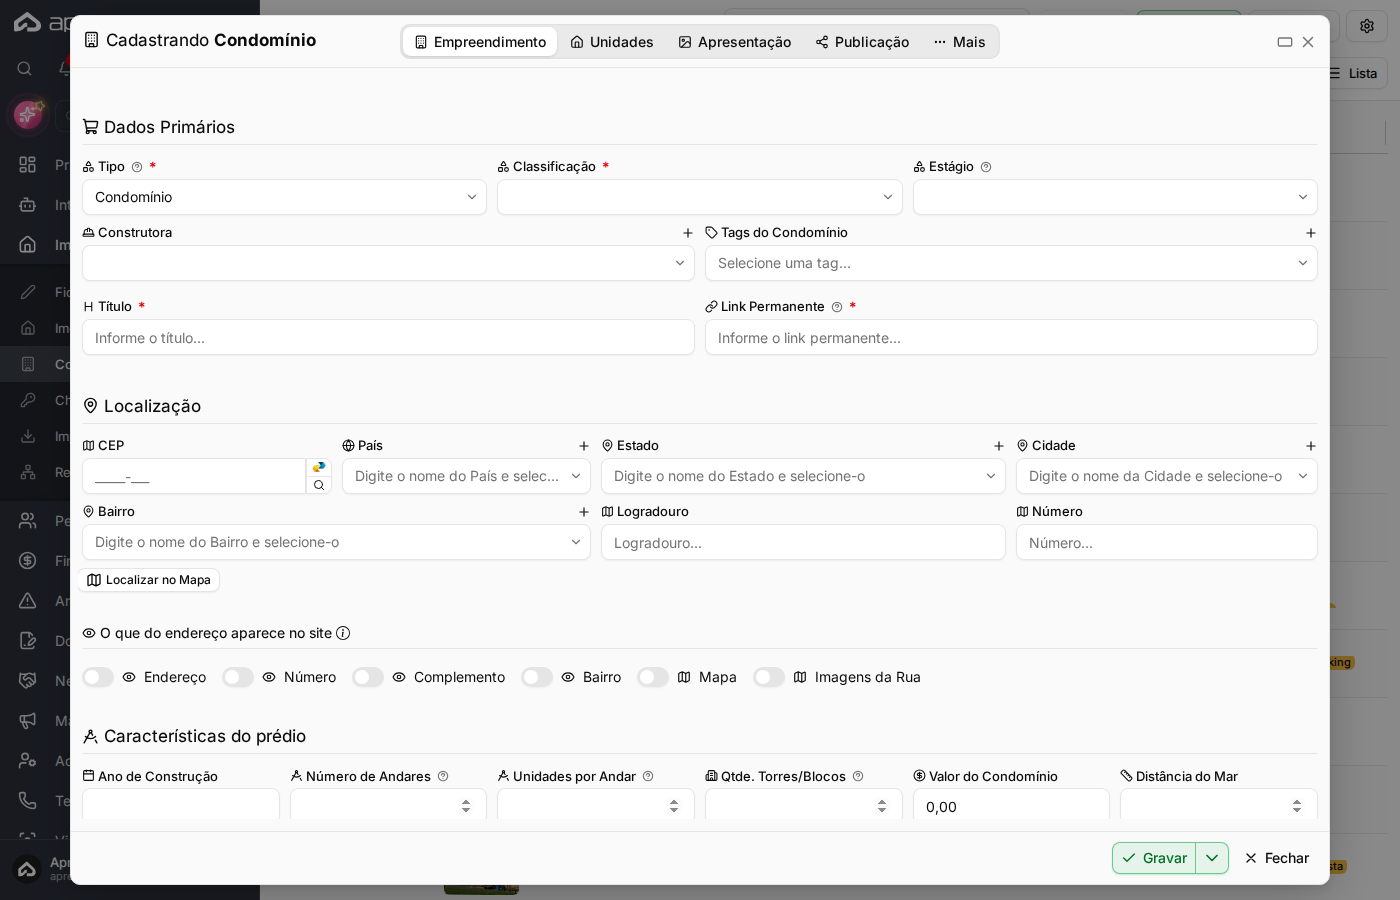Select the Empreendimento tab

click(x=480, y=42)
